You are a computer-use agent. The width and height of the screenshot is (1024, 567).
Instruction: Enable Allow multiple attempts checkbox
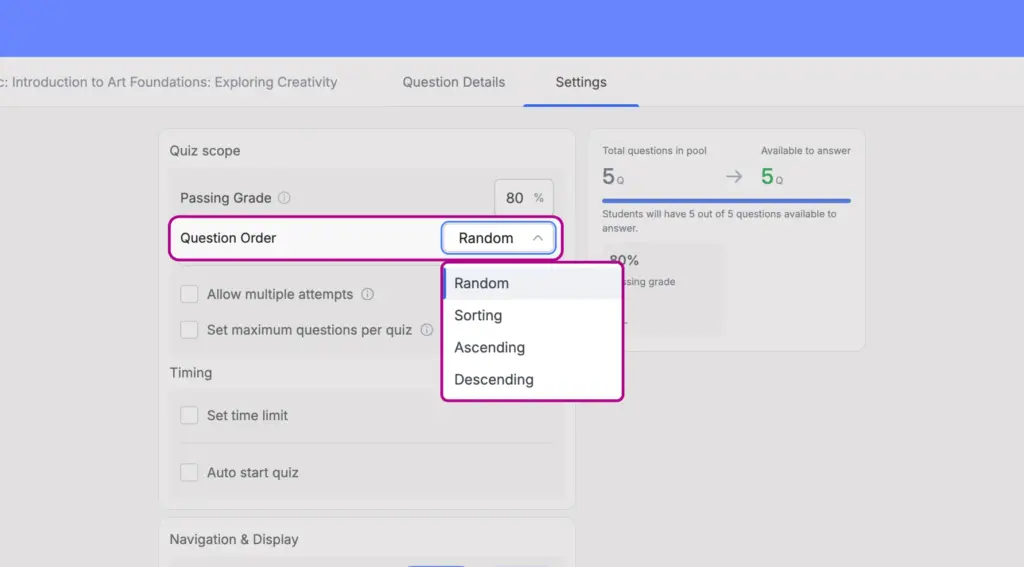click(189, 294)
